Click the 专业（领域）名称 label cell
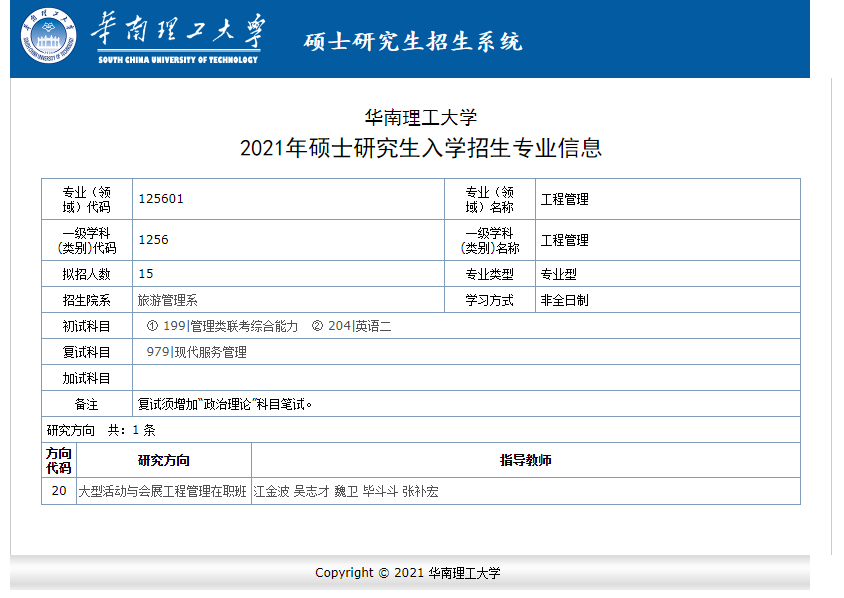 [x=490, y=199]
